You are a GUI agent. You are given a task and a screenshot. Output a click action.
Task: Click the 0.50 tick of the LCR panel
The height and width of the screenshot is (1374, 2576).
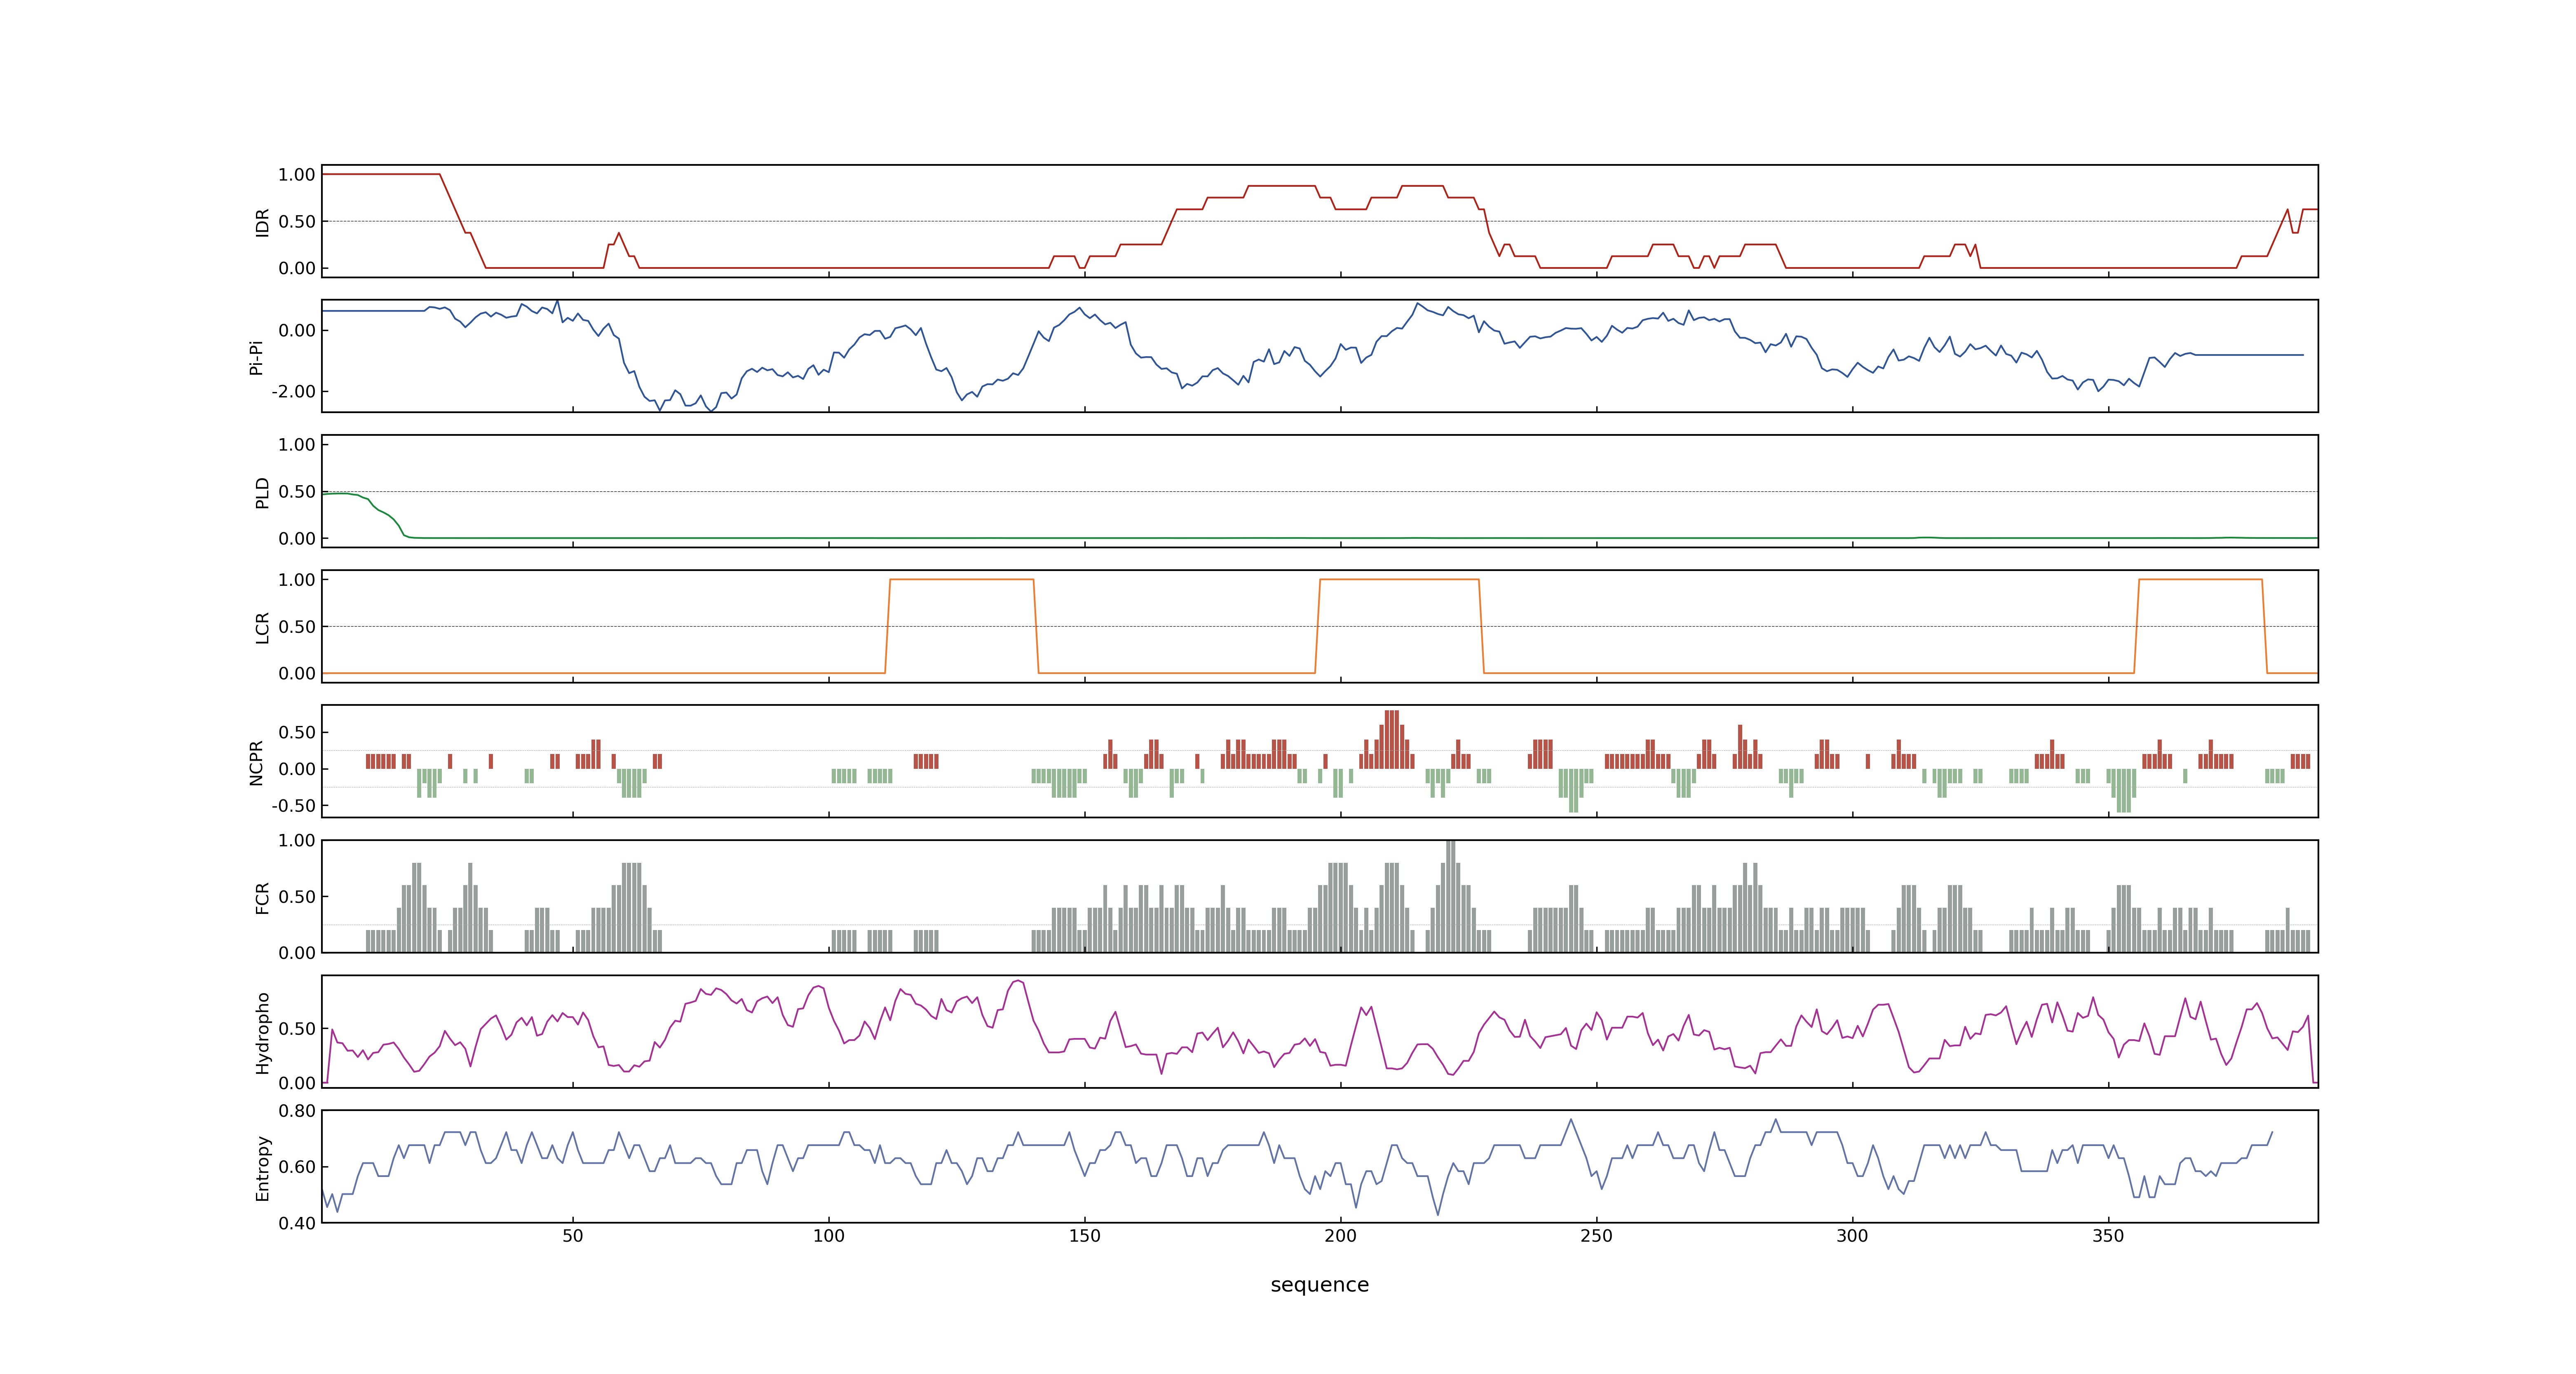[297, 627]
